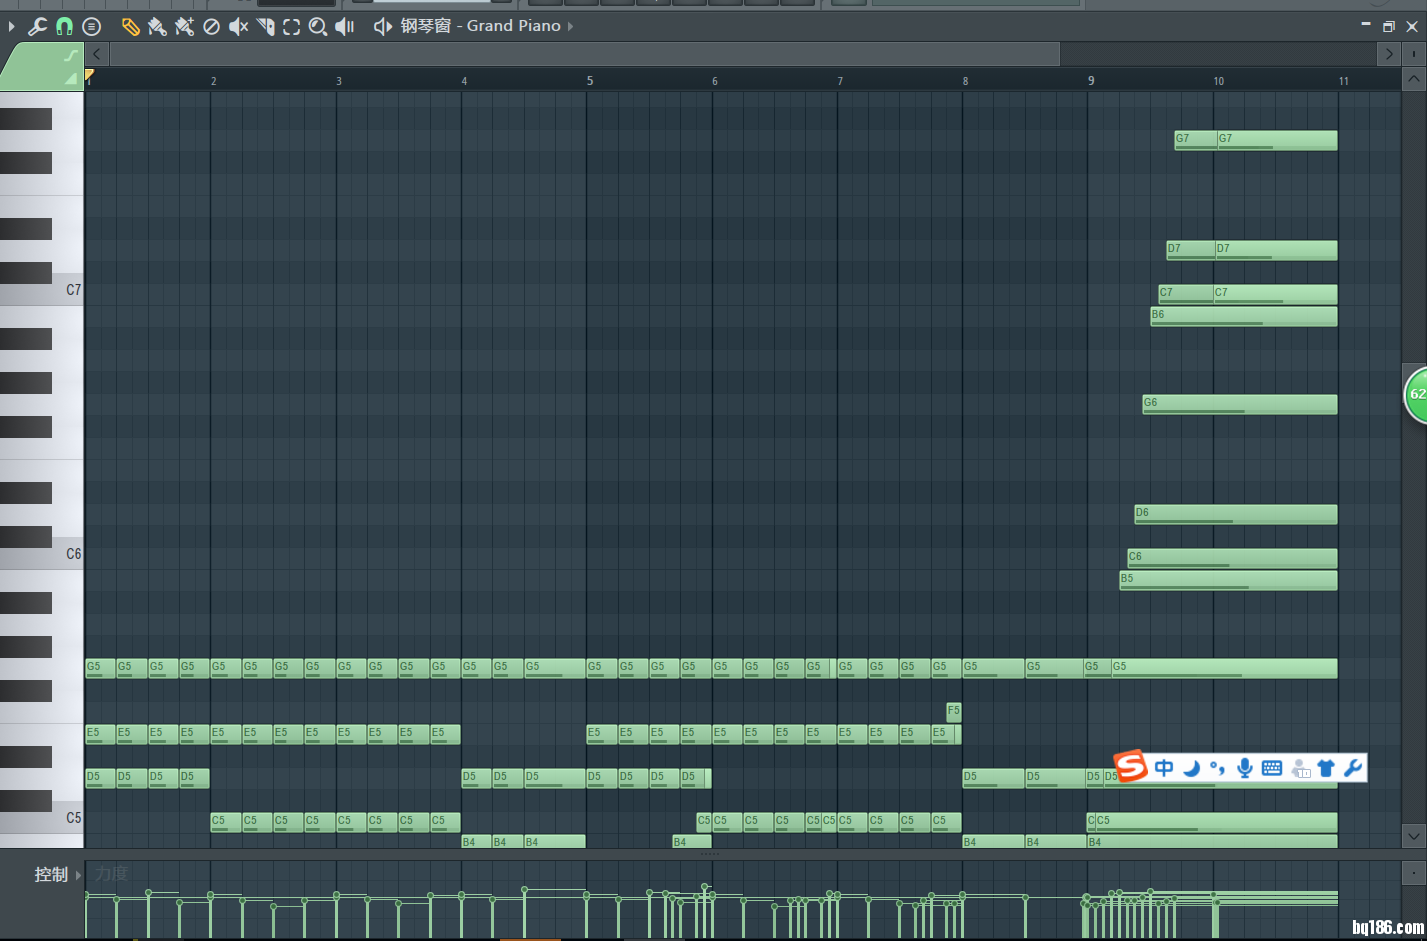Select the Paint drum sequence tool

point(184,27)
